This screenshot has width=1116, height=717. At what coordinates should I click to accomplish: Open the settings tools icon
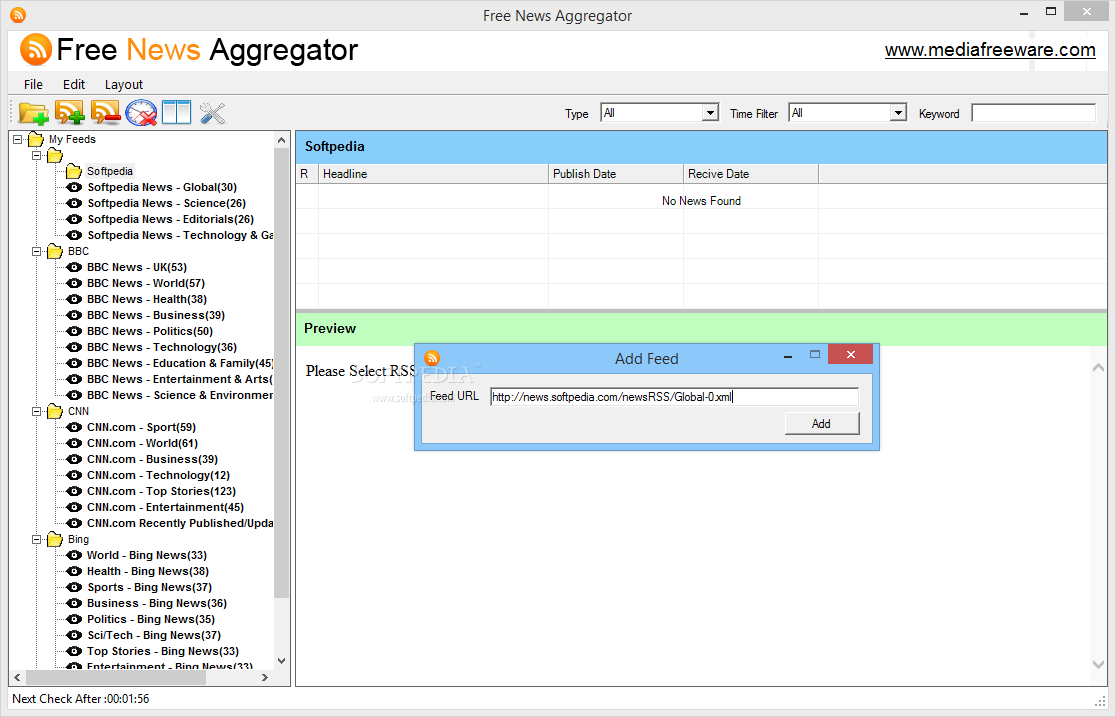tap(212, 112)
